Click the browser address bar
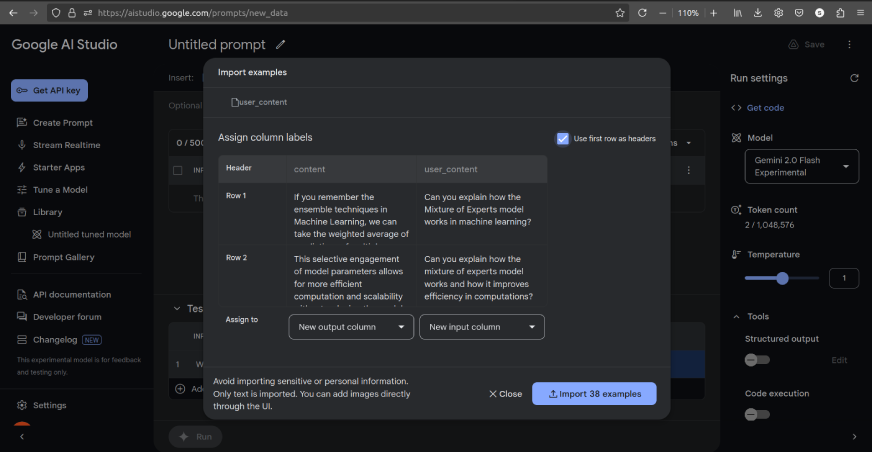The width and height of the screenshot is (872, 452). 339,13
